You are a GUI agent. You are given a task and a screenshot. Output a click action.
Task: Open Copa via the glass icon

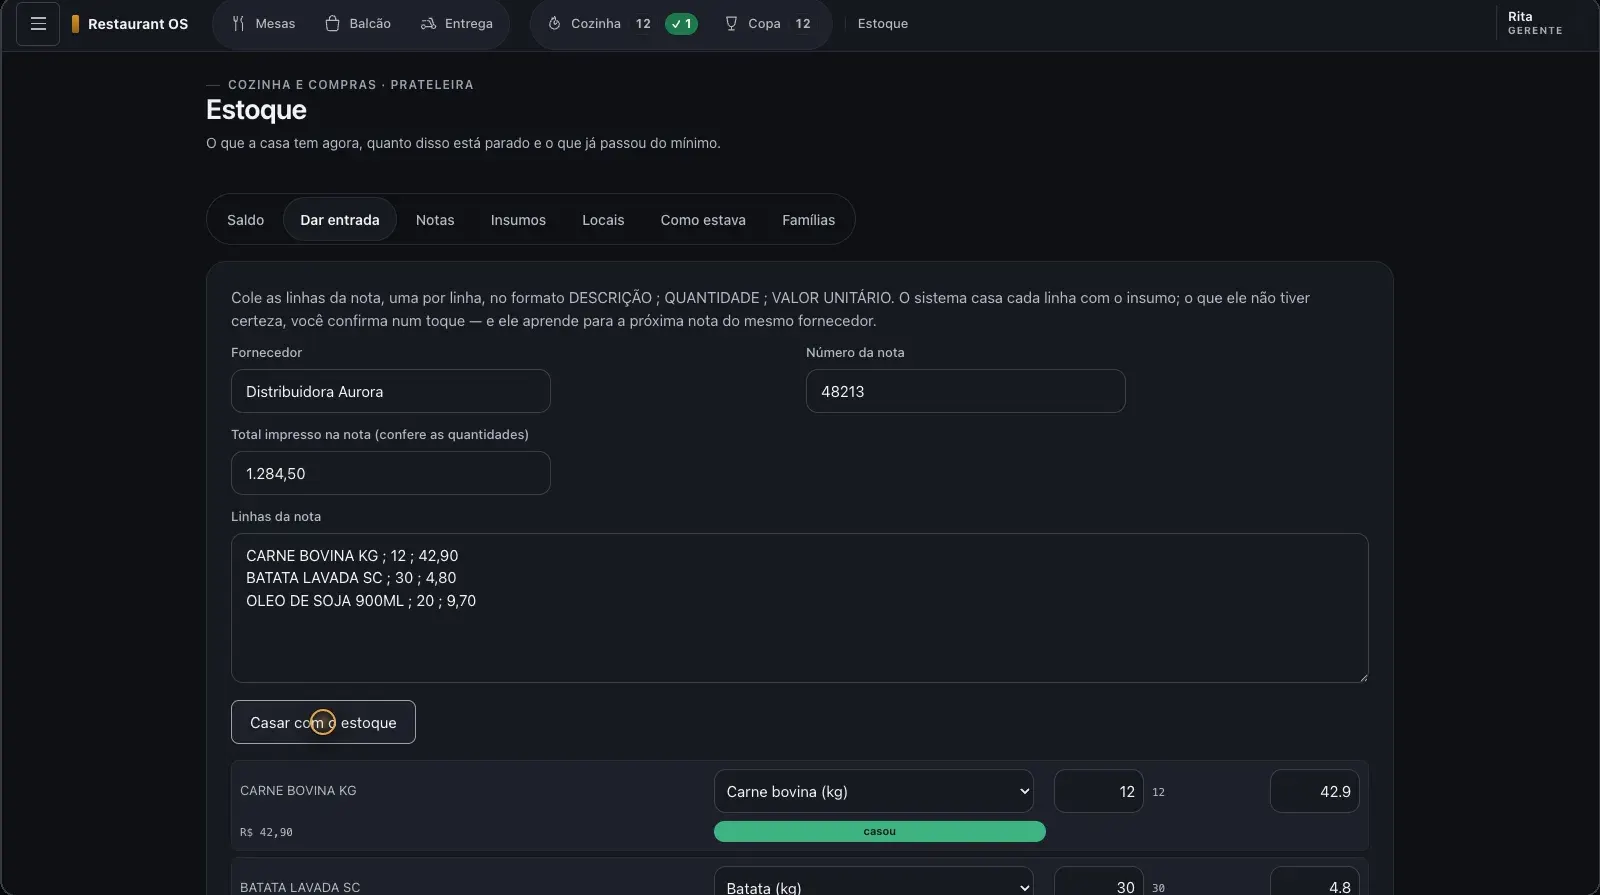coord(731,24)
